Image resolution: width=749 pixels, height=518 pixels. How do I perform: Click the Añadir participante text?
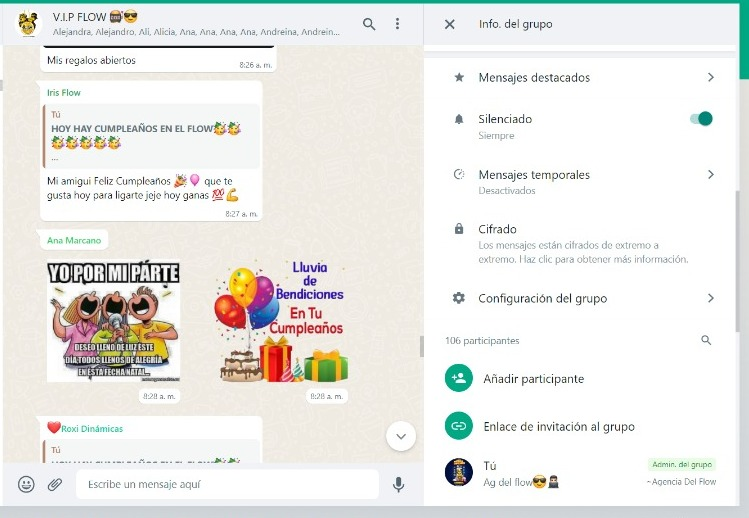(x=534, y=379)
